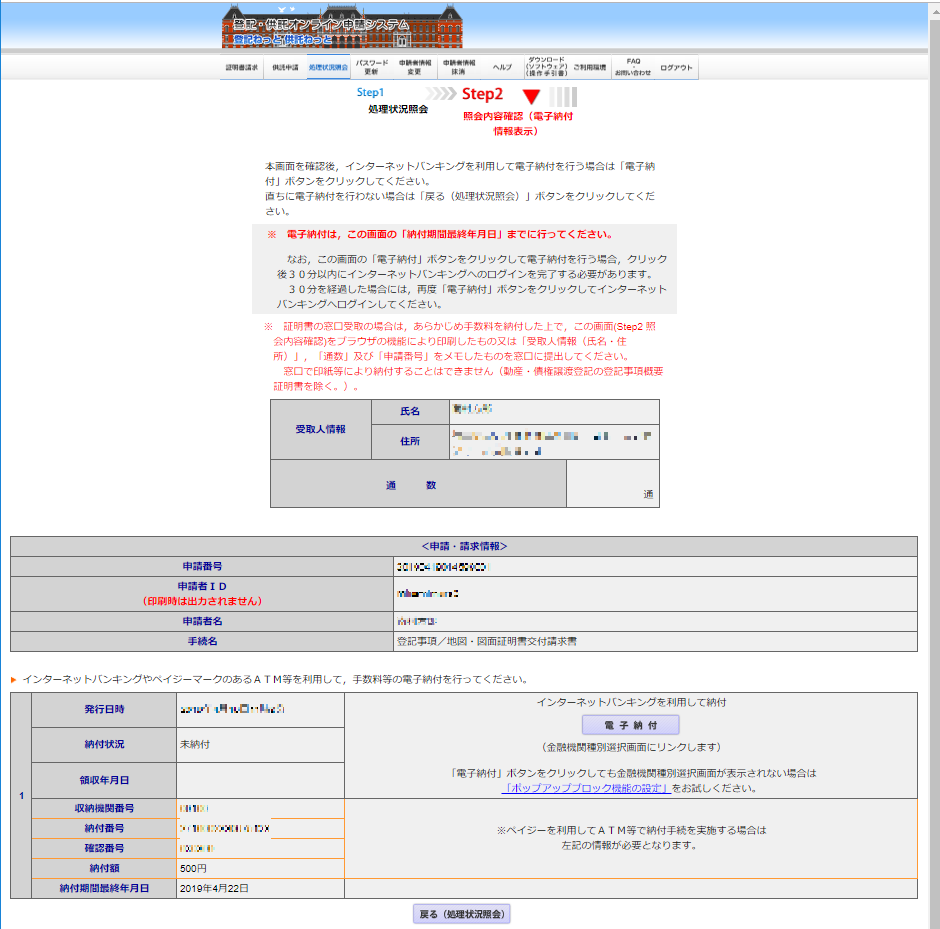Click the Step2 照会内容確認 heading

(x=483, y=95)
